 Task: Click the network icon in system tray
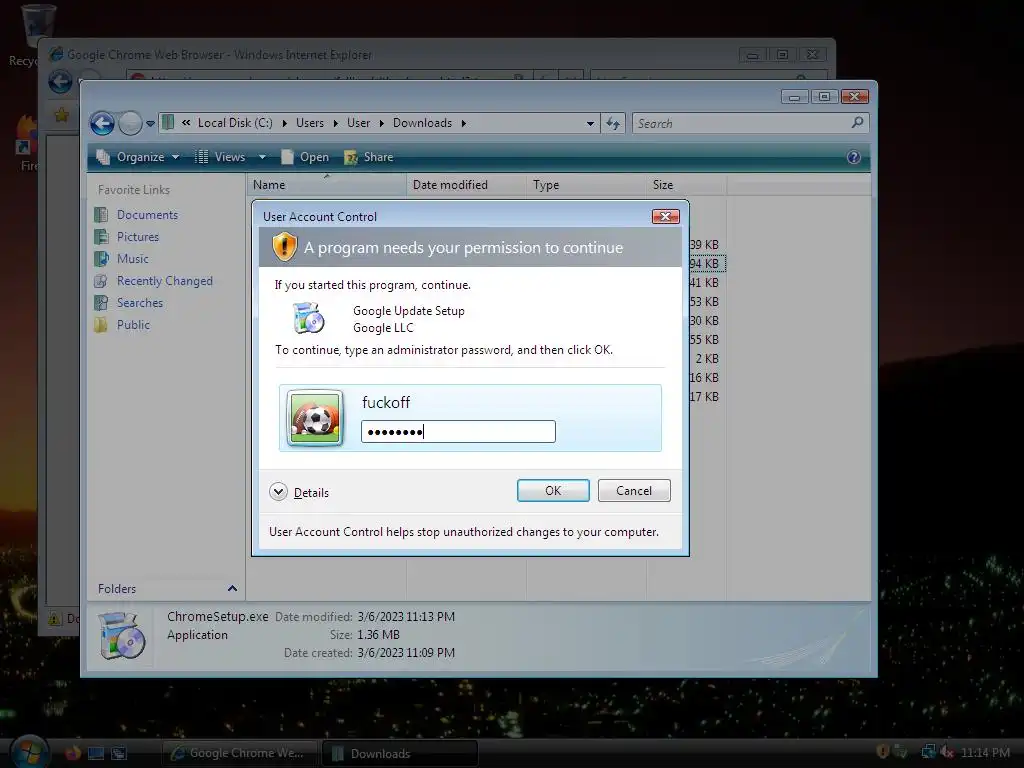(x=928, y=752)
